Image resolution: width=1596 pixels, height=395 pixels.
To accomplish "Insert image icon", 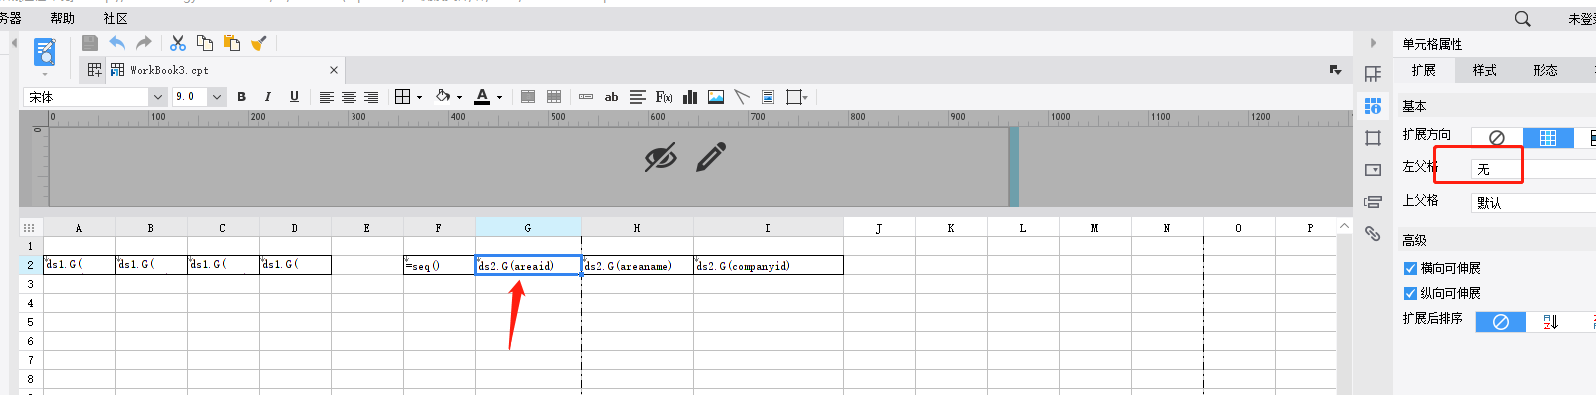I will pyautogui.click(x=716, y=97).
